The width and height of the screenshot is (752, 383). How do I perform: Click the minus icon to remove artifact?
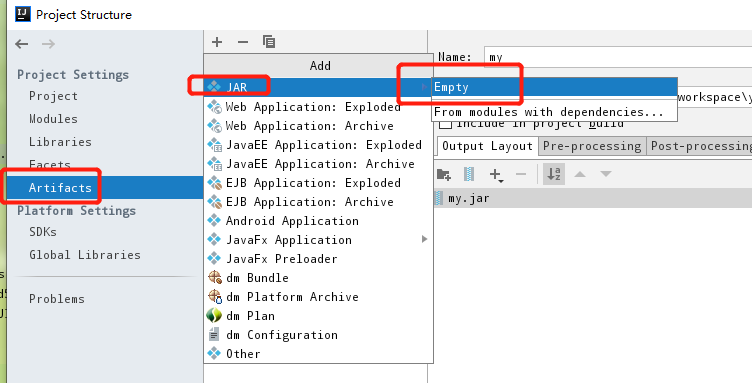click(x=243, y=42)
